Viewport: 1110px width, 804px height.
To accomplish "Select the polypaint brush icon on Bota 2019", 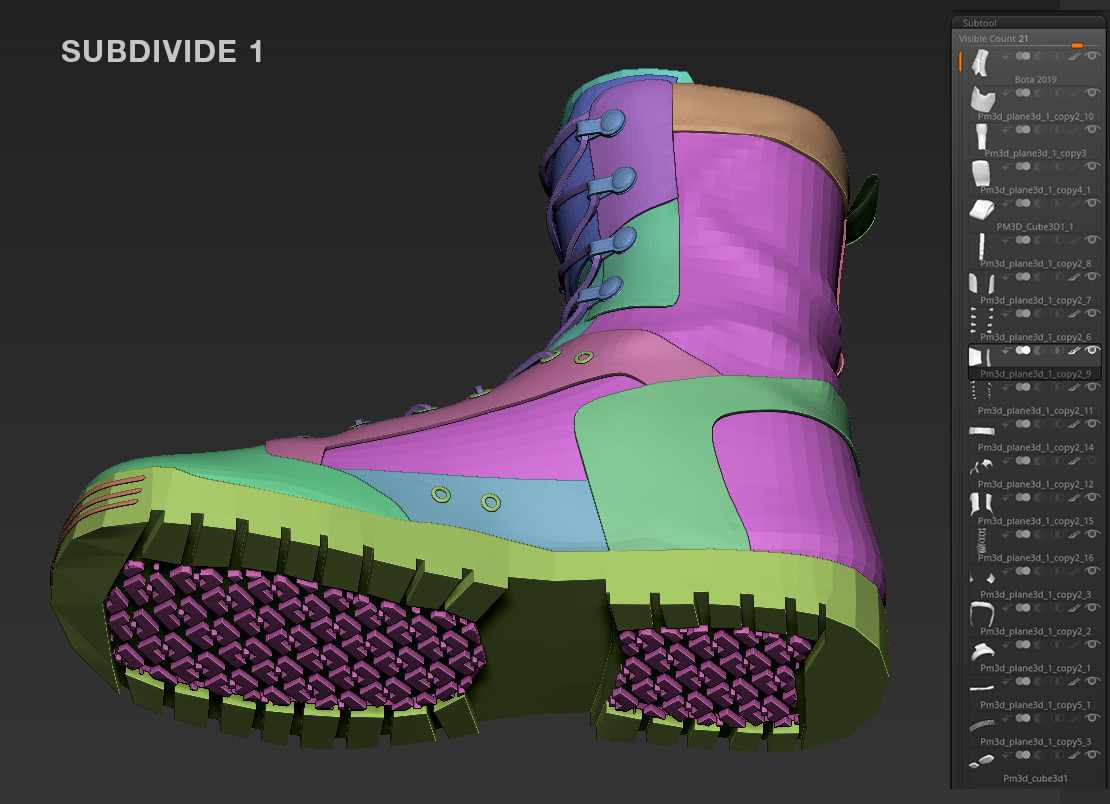I will click(1074, 62).
